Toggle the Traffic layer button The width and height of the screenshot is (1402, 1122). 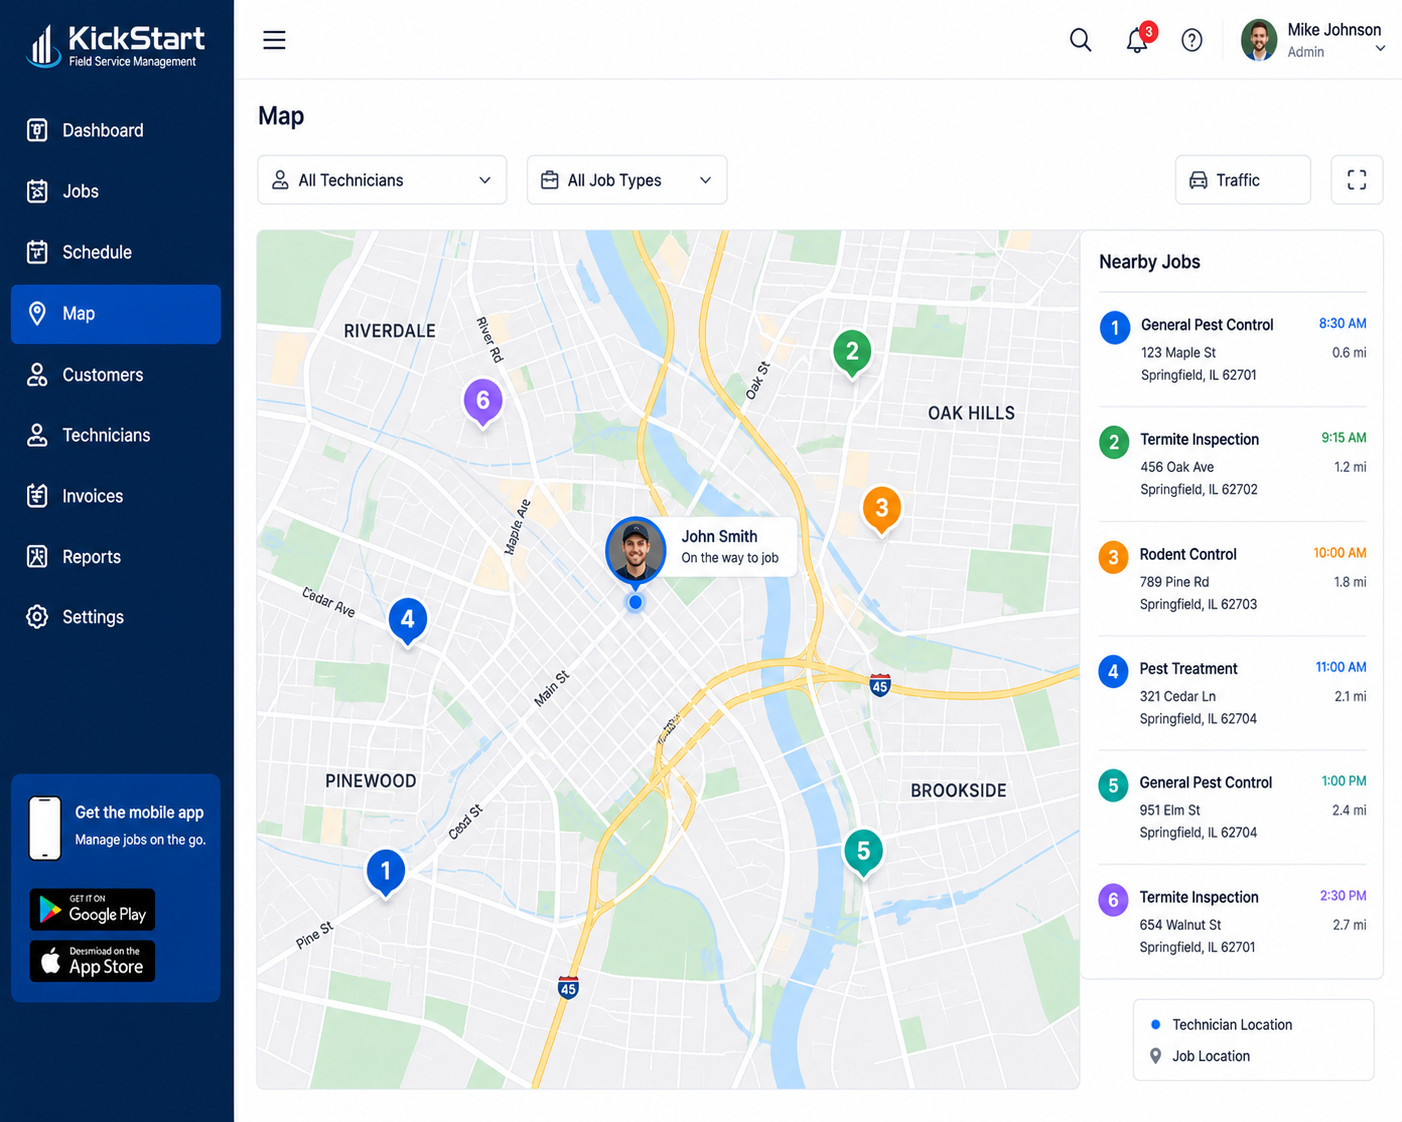point(1243,180)
